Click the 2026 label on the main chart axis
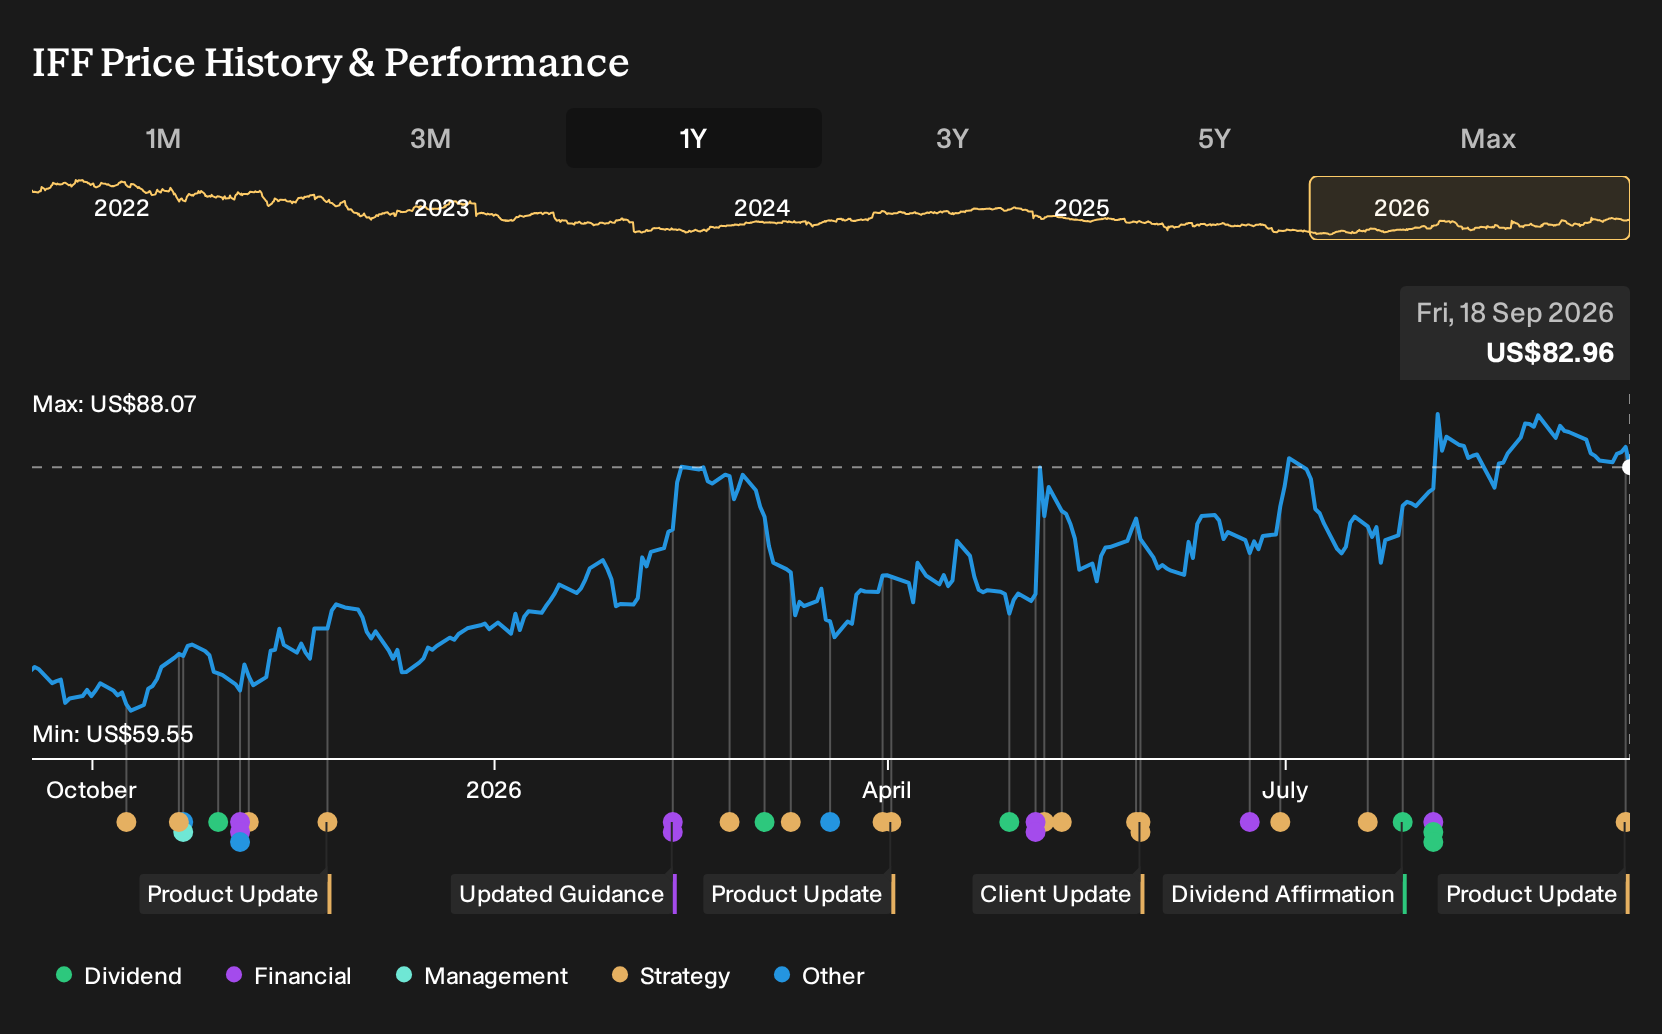Screen dimensions: 1662x1034 493,790
